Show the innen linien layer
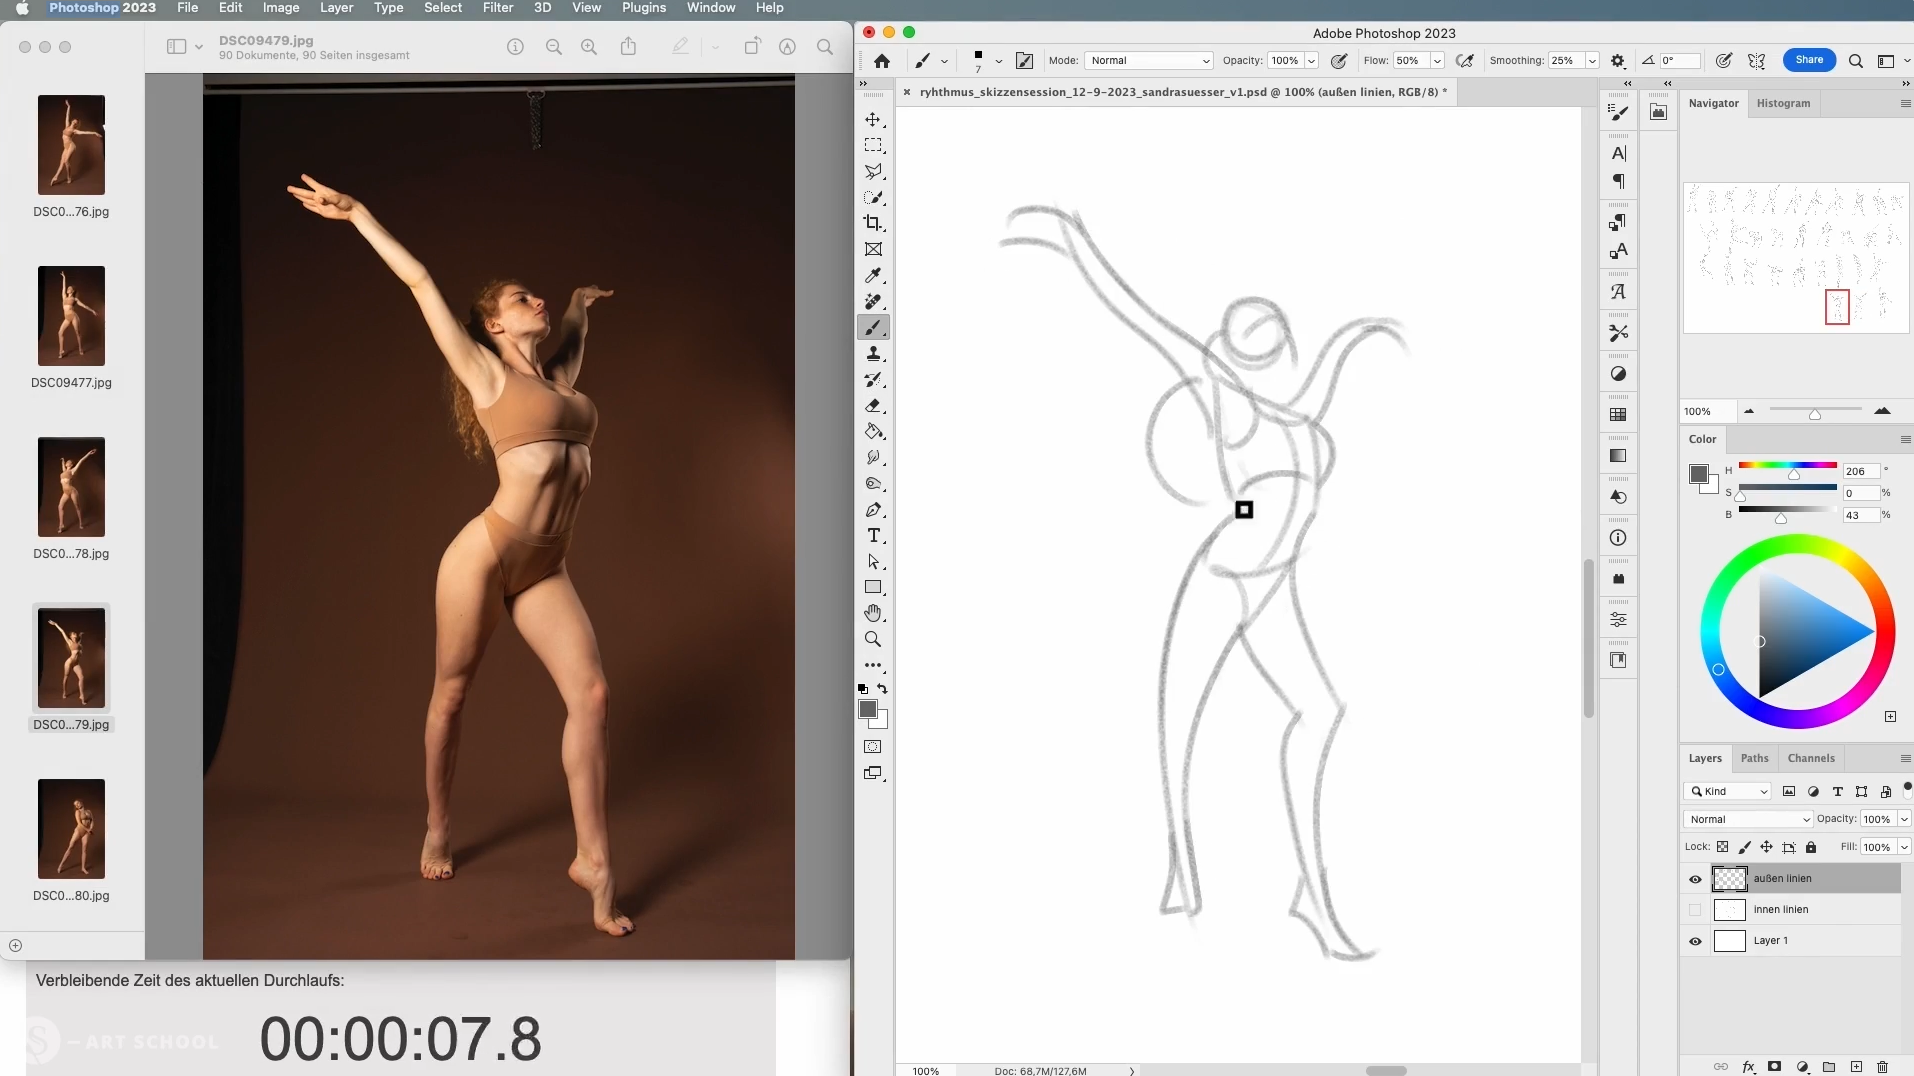The image size is (1914, 1076). (x=1695, y=910)
